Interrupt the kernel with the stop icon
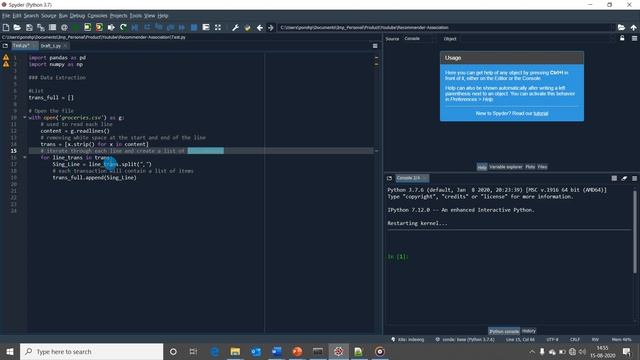 pos(614,178)
